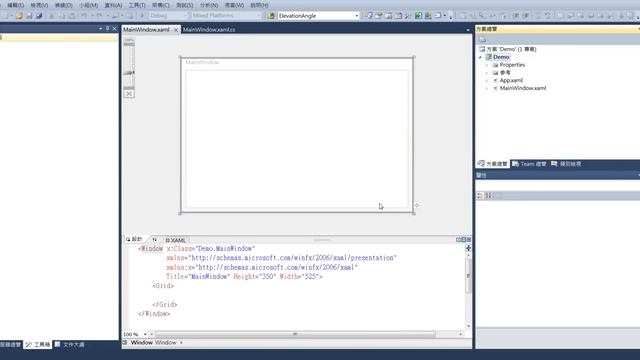Screen dimensions: 640x360
Task: Expand the MainWindow.xaml node in Solution Explorer
Action: click(487, 88)
